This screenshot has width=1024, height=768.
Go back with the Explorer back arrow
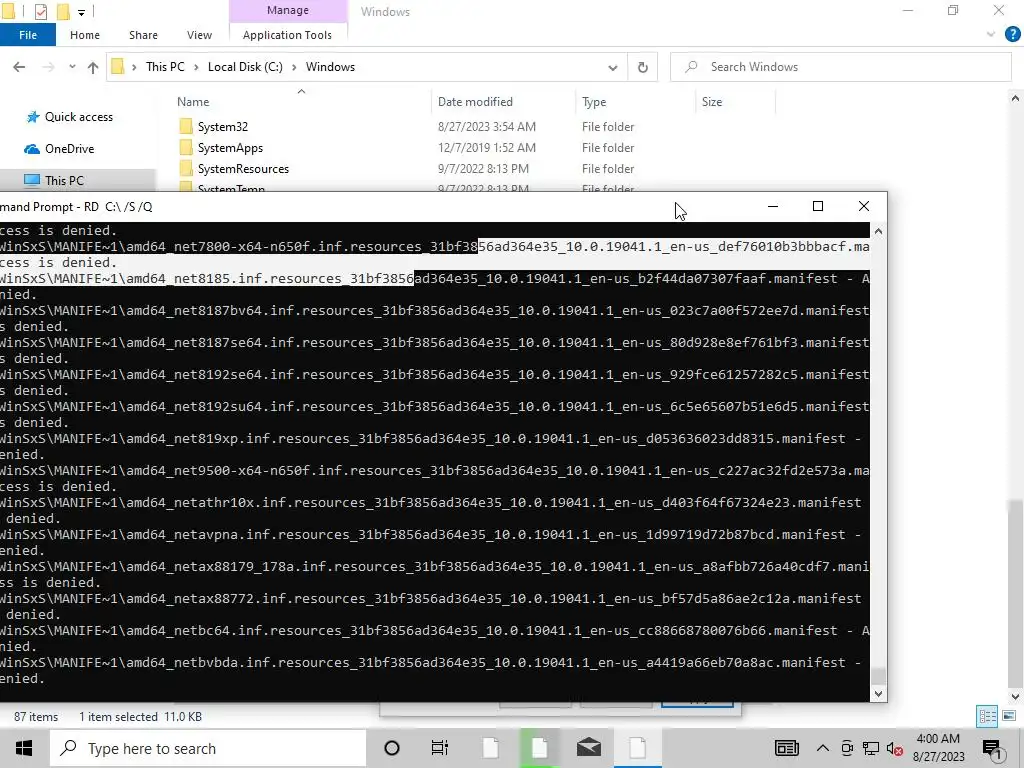(x=19, y=67)
